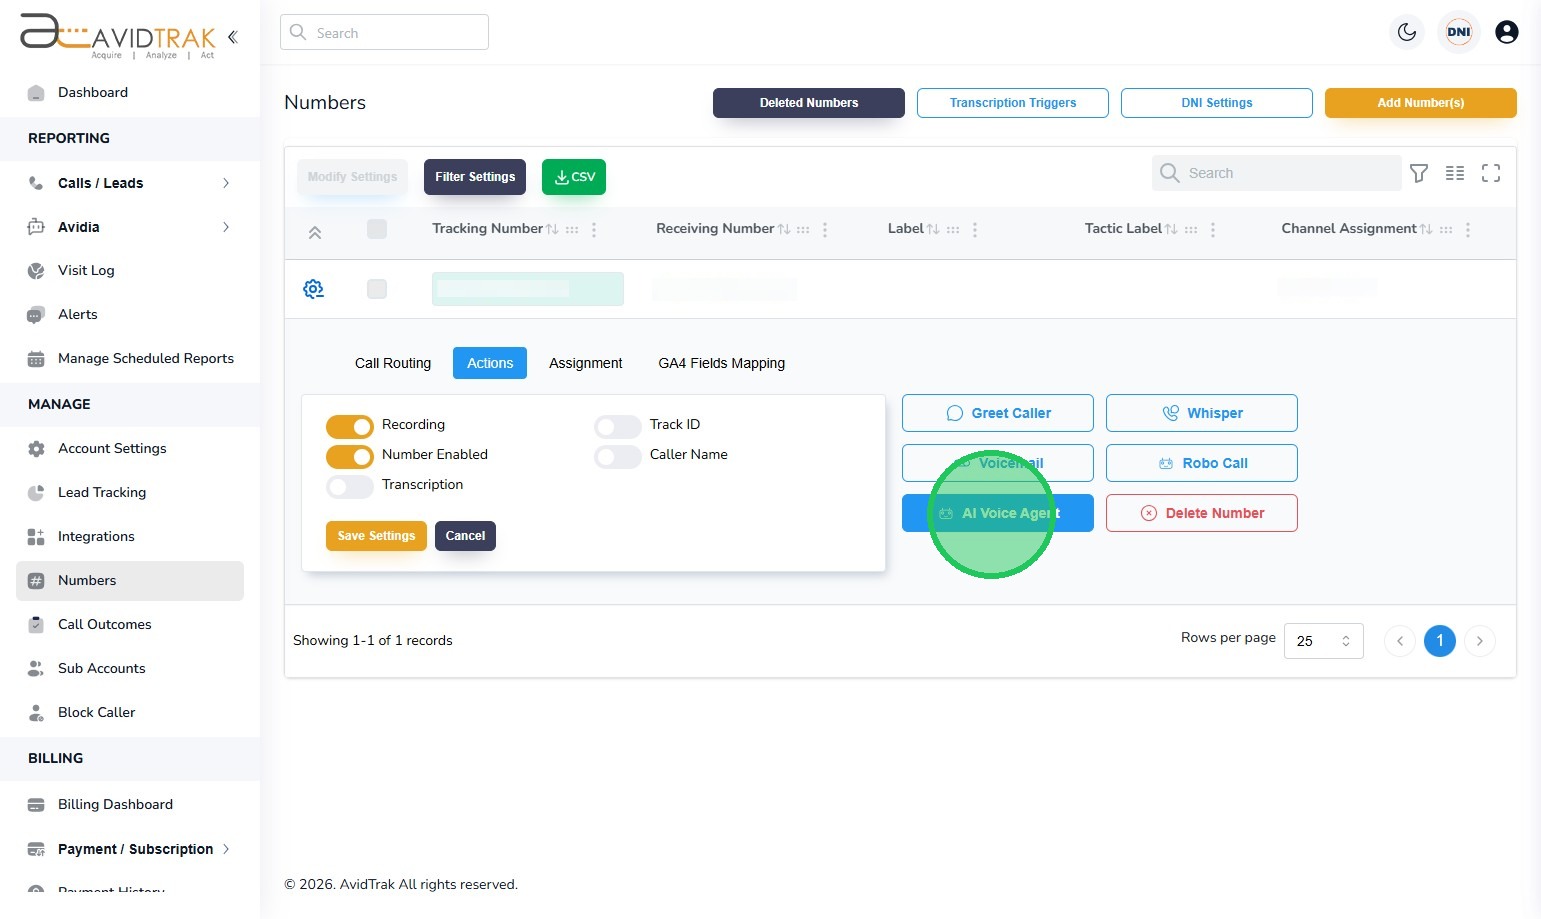This screenshot has height=919, width=1541.
Task: Click the top Search input field
Action: pyautogui.click(x=384, y=32)
